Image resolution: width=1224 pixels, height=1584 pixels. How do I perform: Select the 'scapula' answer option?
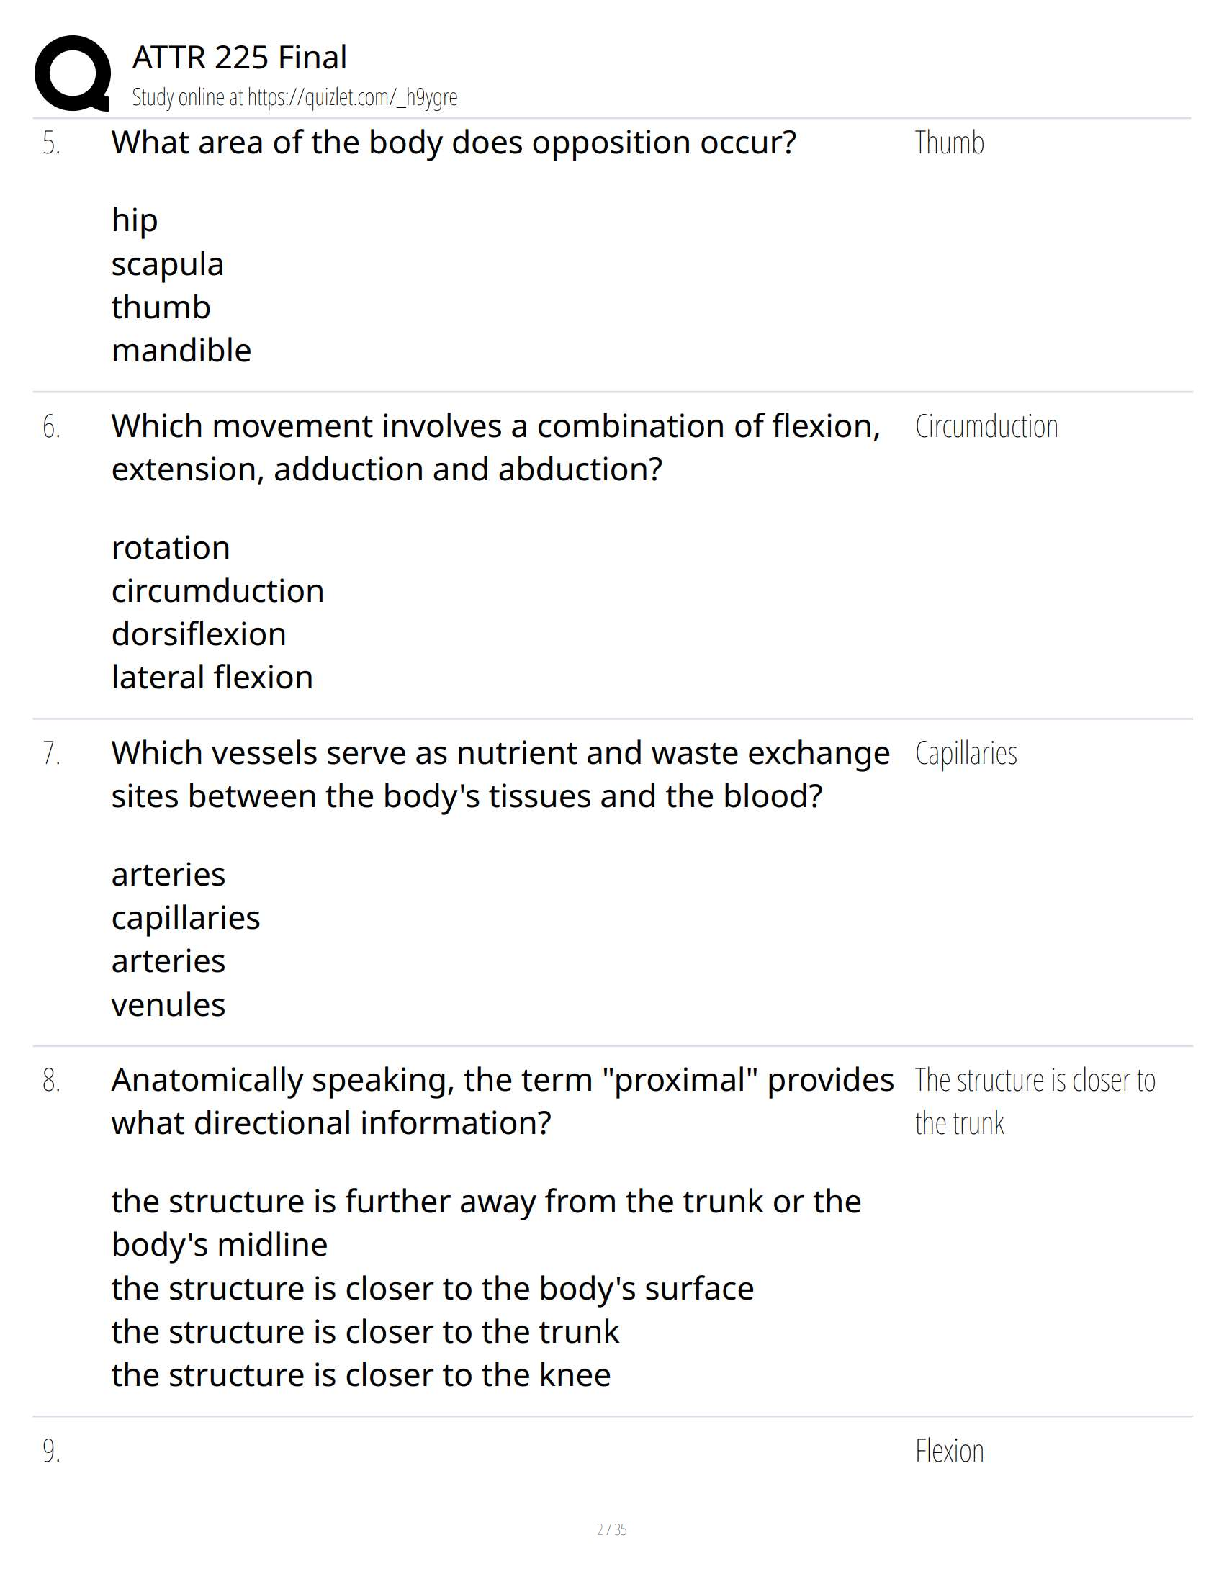(167, 264)
